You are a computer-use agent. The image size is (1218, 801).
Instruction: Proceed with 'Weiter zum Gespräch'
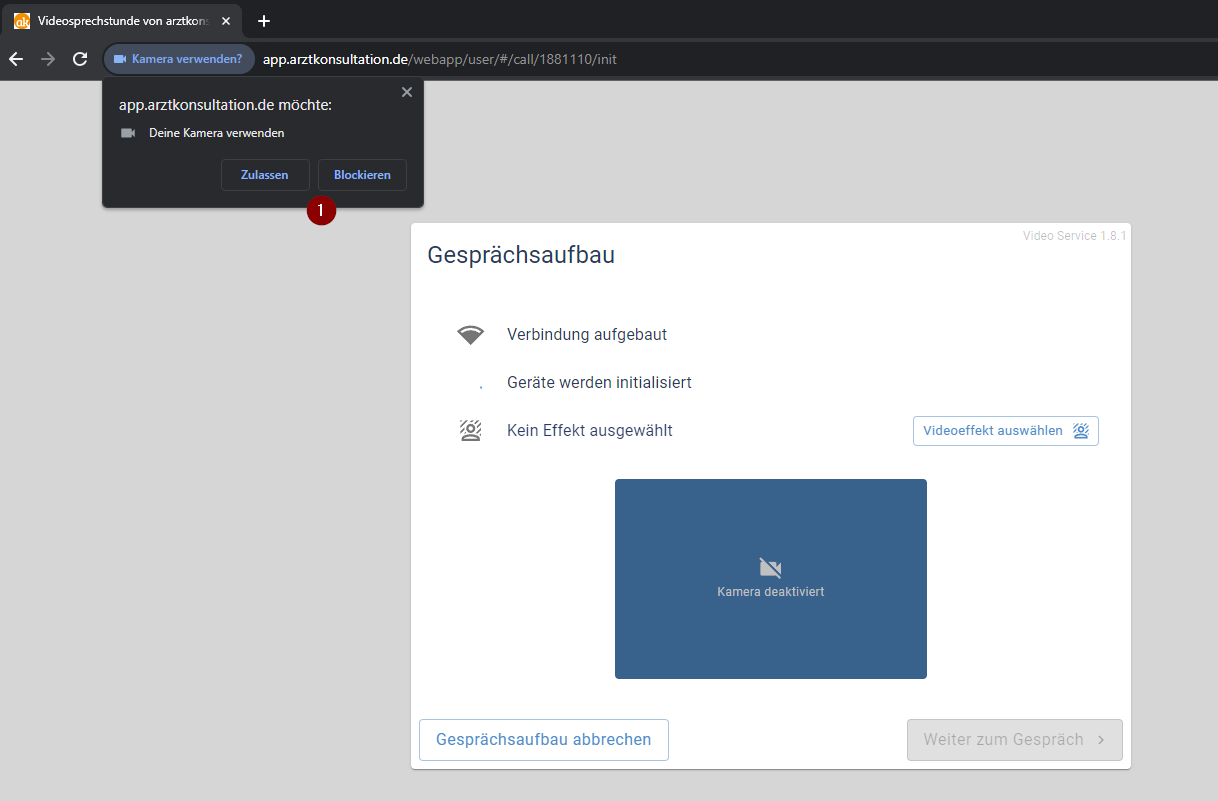tap(1014, 740)
